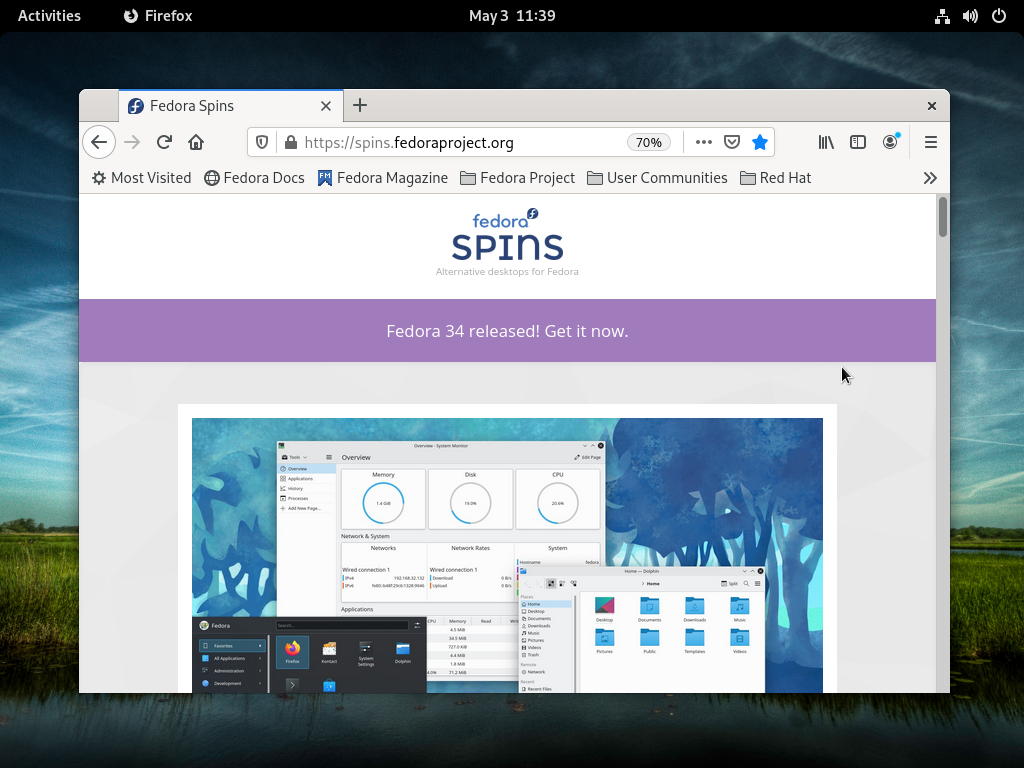This screenshot has width=1024, height=768.
Task: Reset the 70% zoom level indicator
Action: pos(648,142)
